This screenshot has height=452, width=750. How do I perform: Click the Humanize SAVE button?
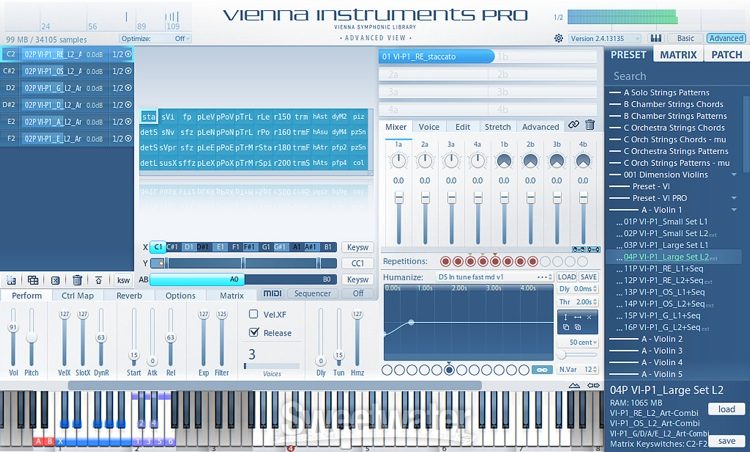(x=588, y=277)
